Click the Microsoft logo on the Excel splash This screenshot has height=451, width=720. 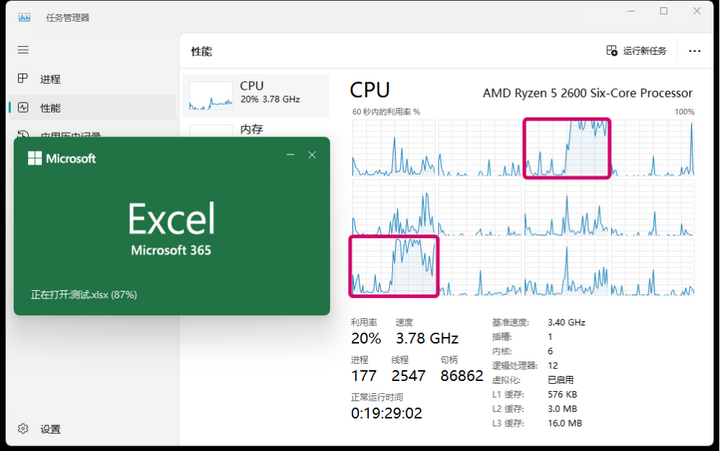pos(62,158)
